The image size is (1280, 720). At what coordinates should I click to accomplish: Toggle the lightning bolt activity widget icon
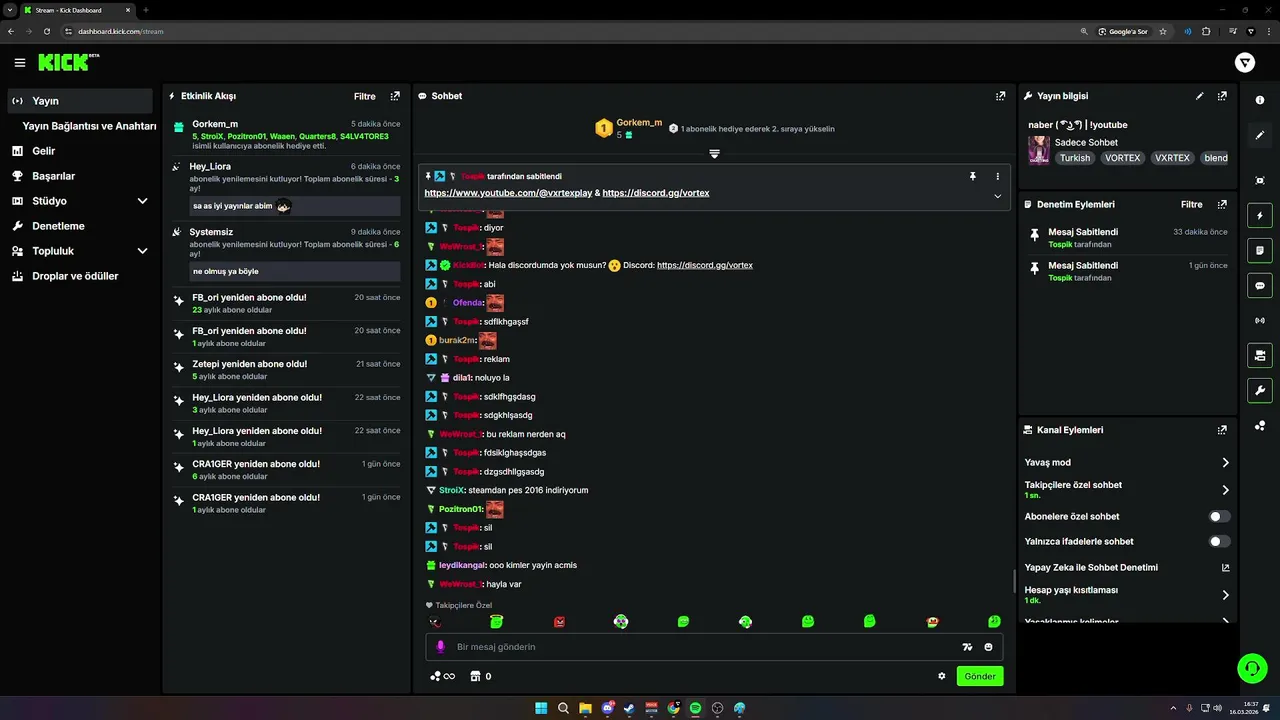point(1260,215)
